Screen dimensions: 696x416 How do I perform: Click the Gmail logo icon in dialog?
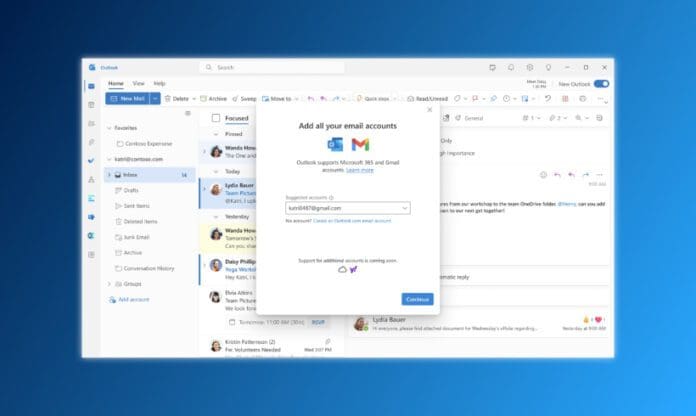coord(360,145)
